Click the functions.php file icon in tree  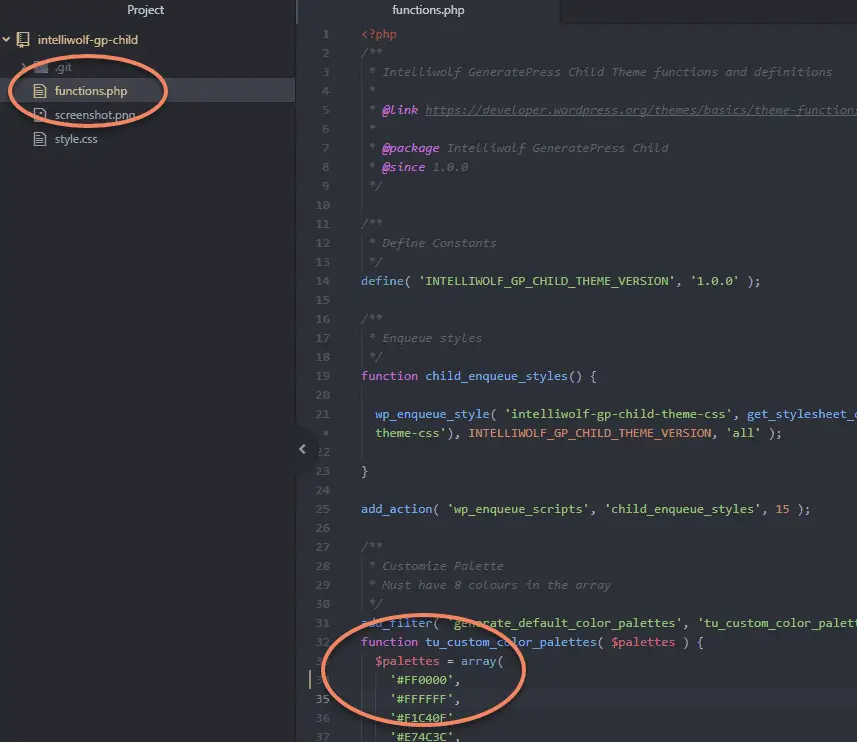click(x=40, y=91)
